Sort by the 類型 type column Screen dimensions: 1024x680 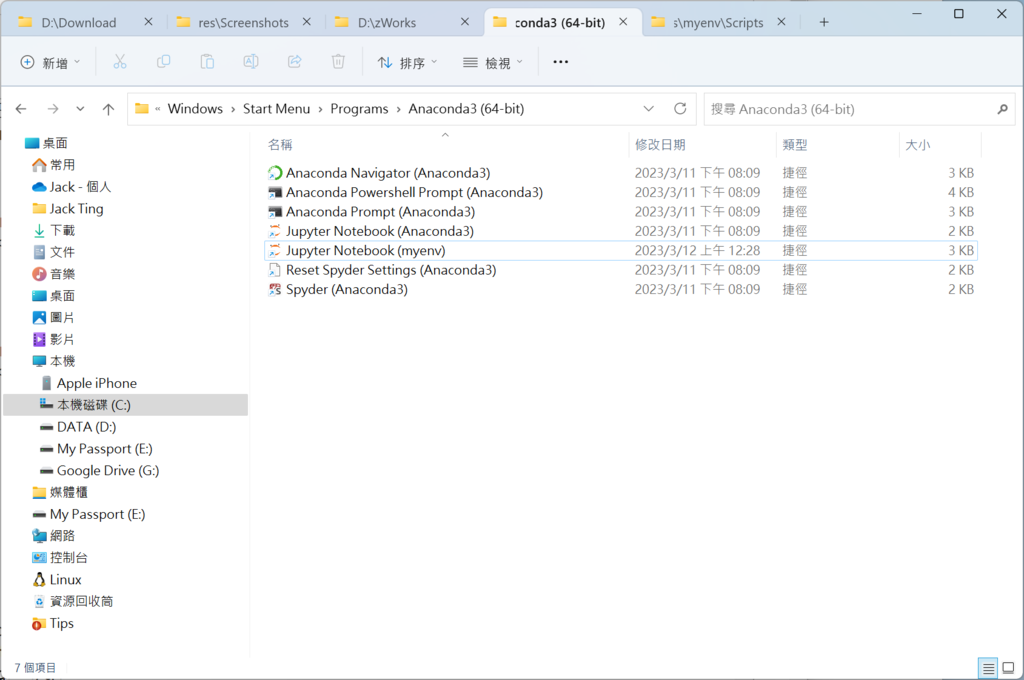pos(795,145)
